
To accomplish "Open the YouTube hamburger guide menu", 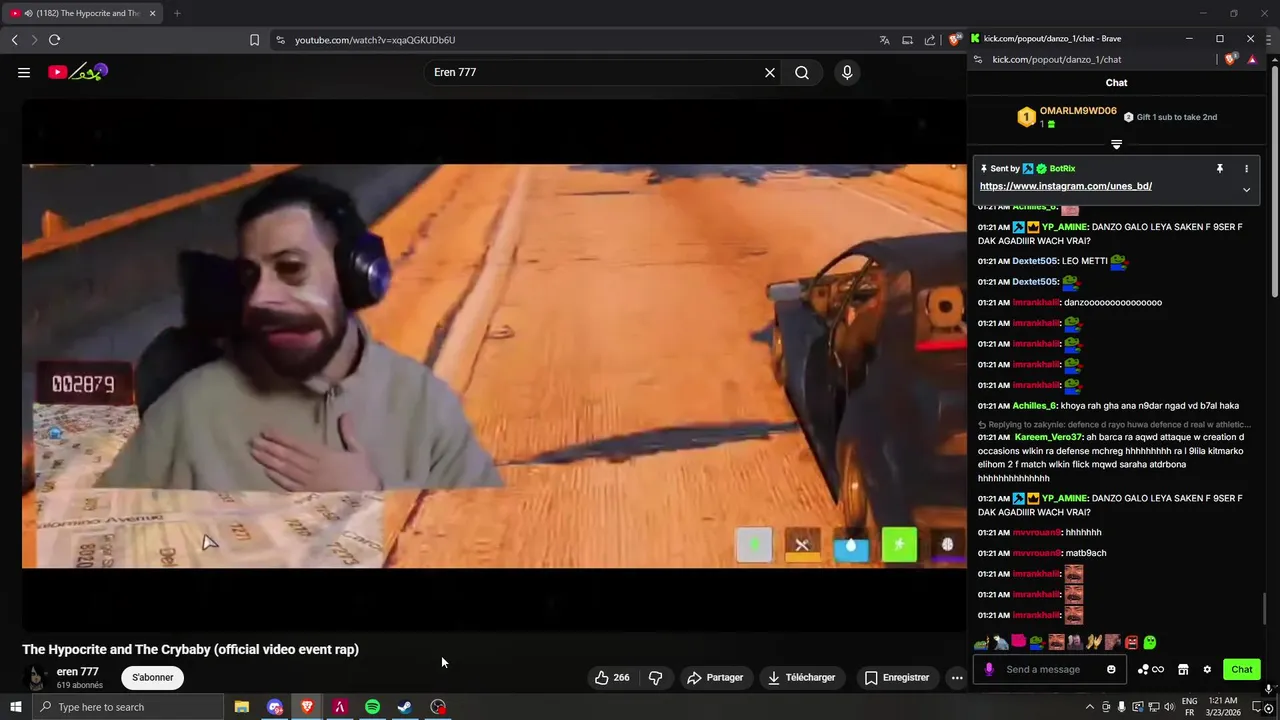I will click(x=24, y=72).
